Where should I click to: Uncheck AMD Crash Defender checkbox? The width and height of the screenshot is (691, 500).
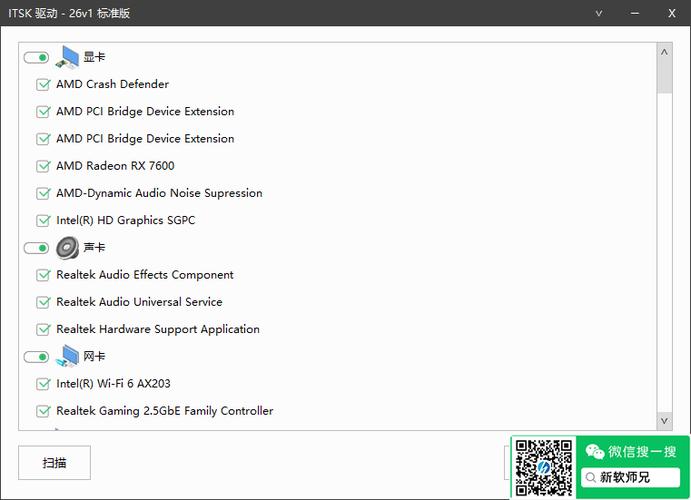[43, 84]
